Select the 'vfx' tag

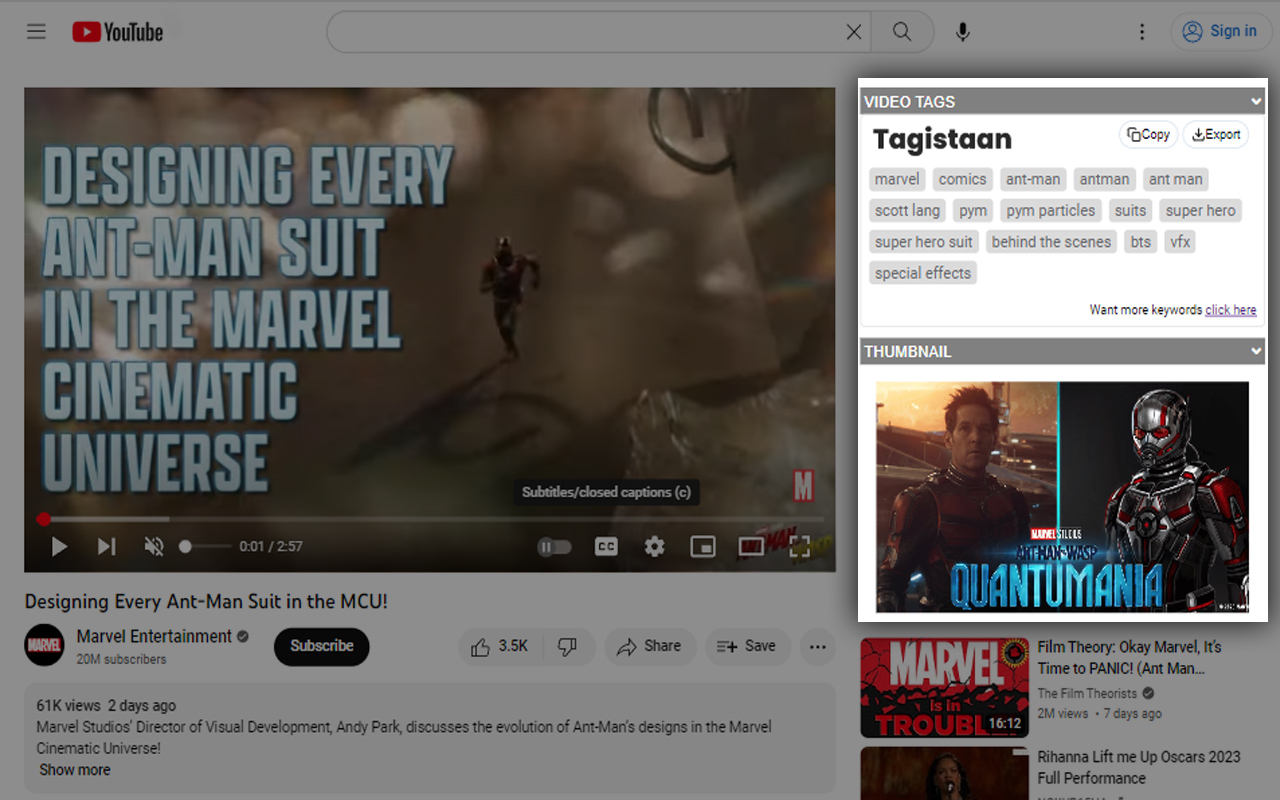coord(1180,241)
